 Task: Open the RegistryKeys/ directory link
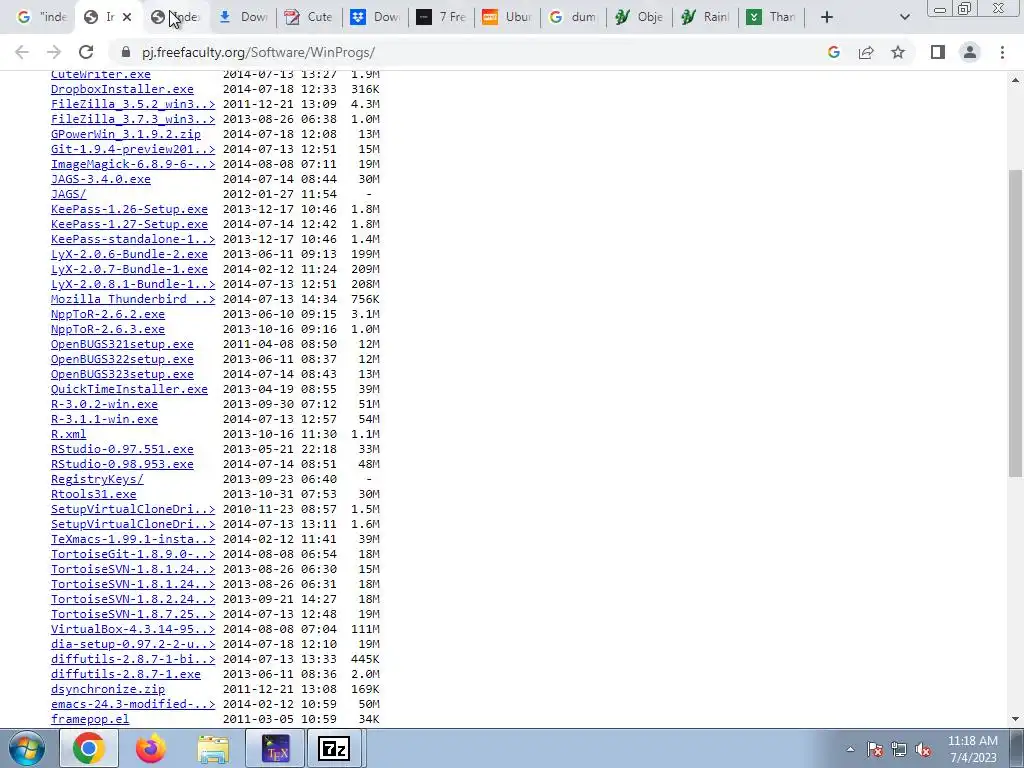[97, 479]
